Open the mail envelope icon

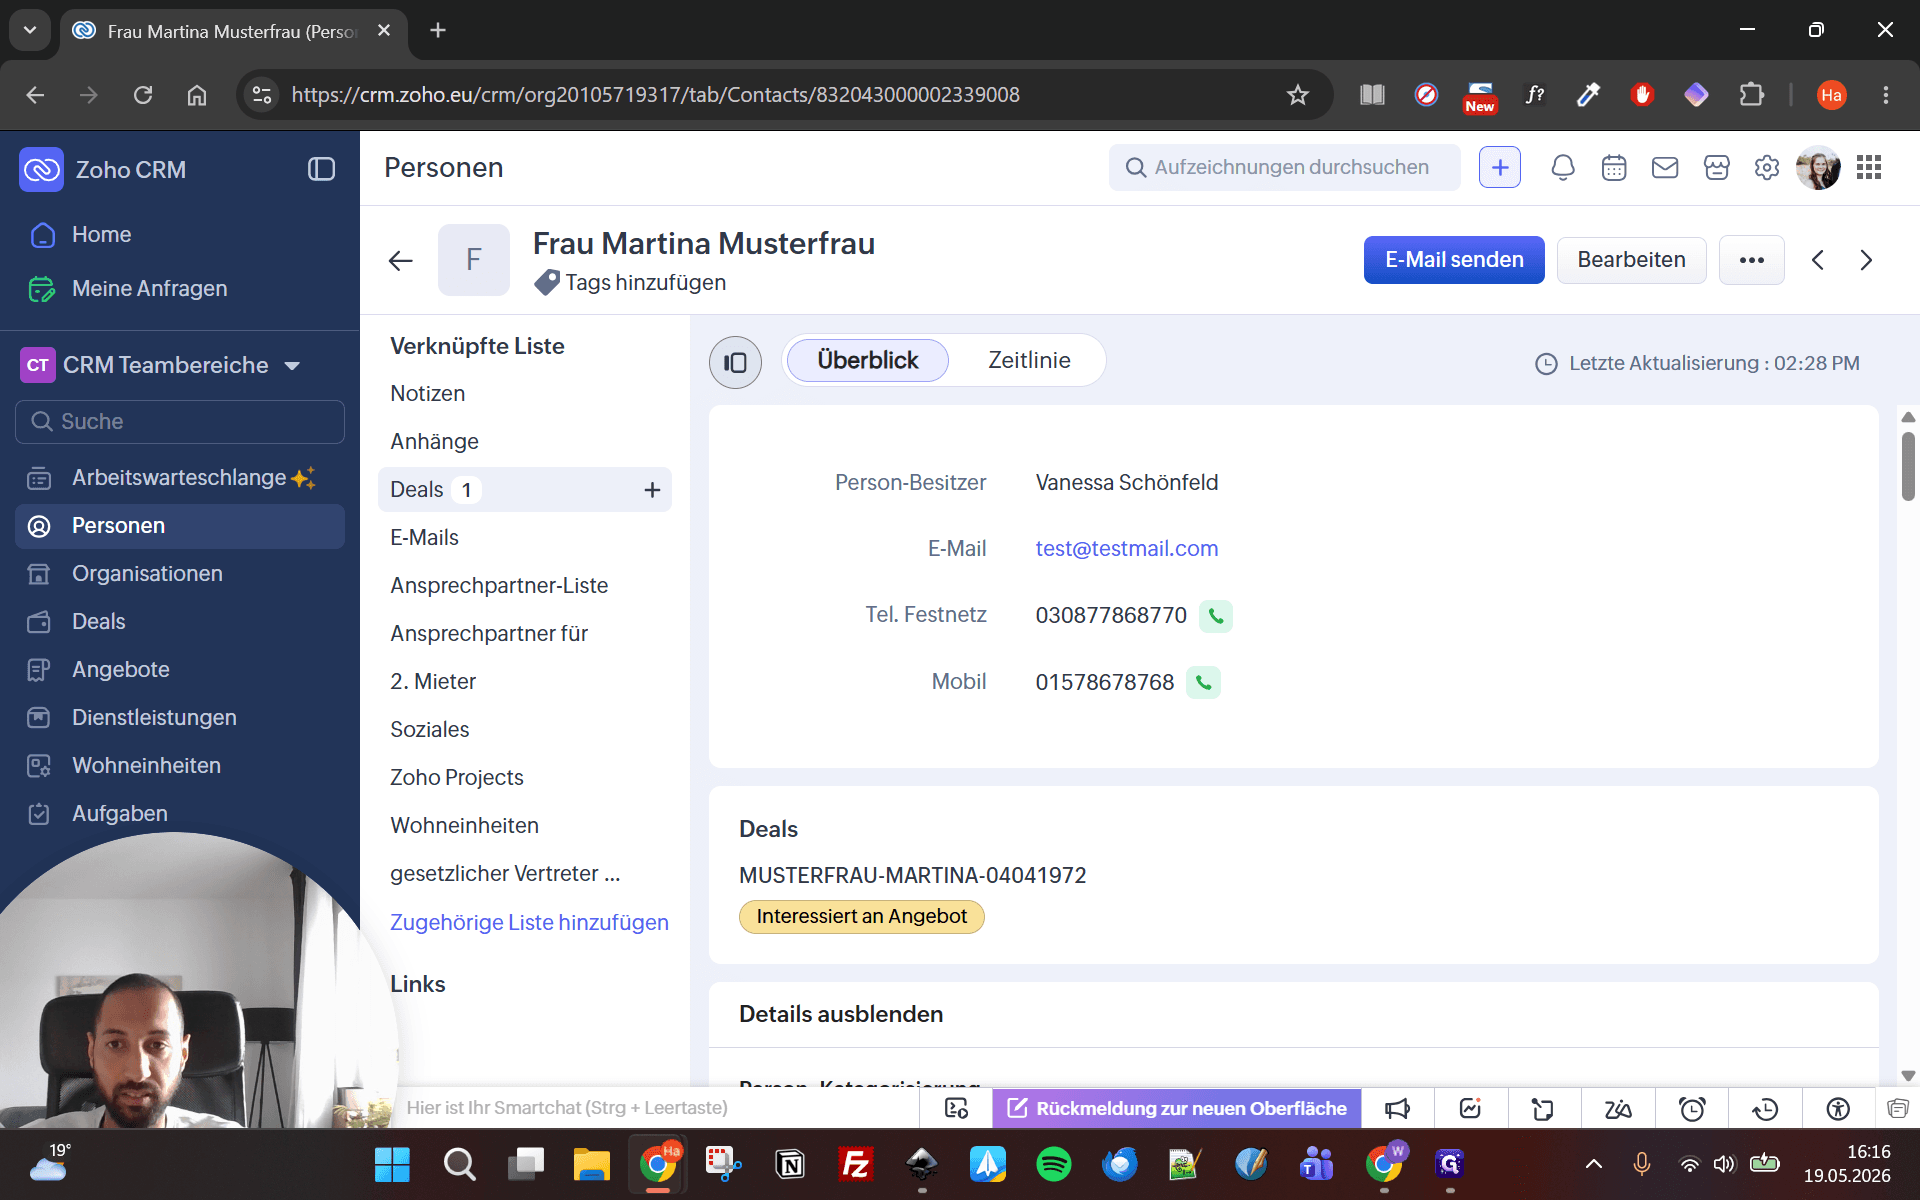(x=1665, y=168)
